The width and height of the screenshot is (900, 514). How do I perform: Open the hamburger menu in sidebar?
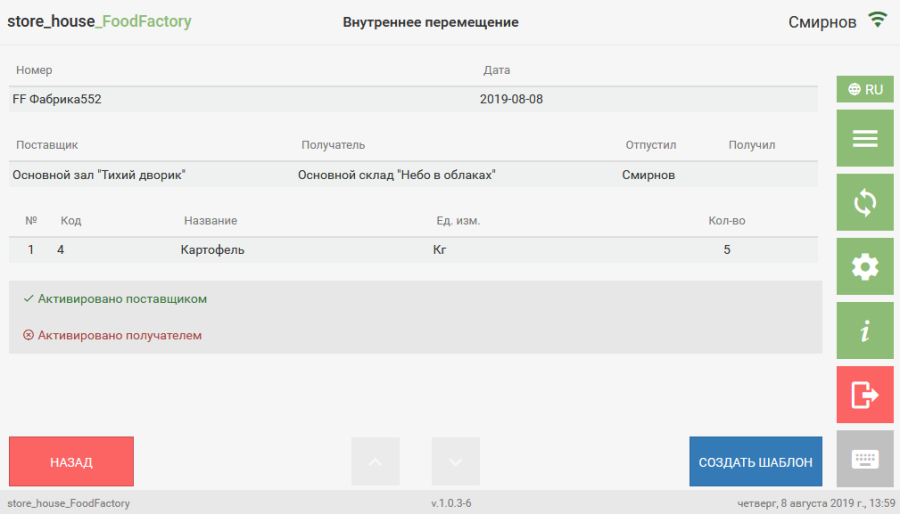864,138
